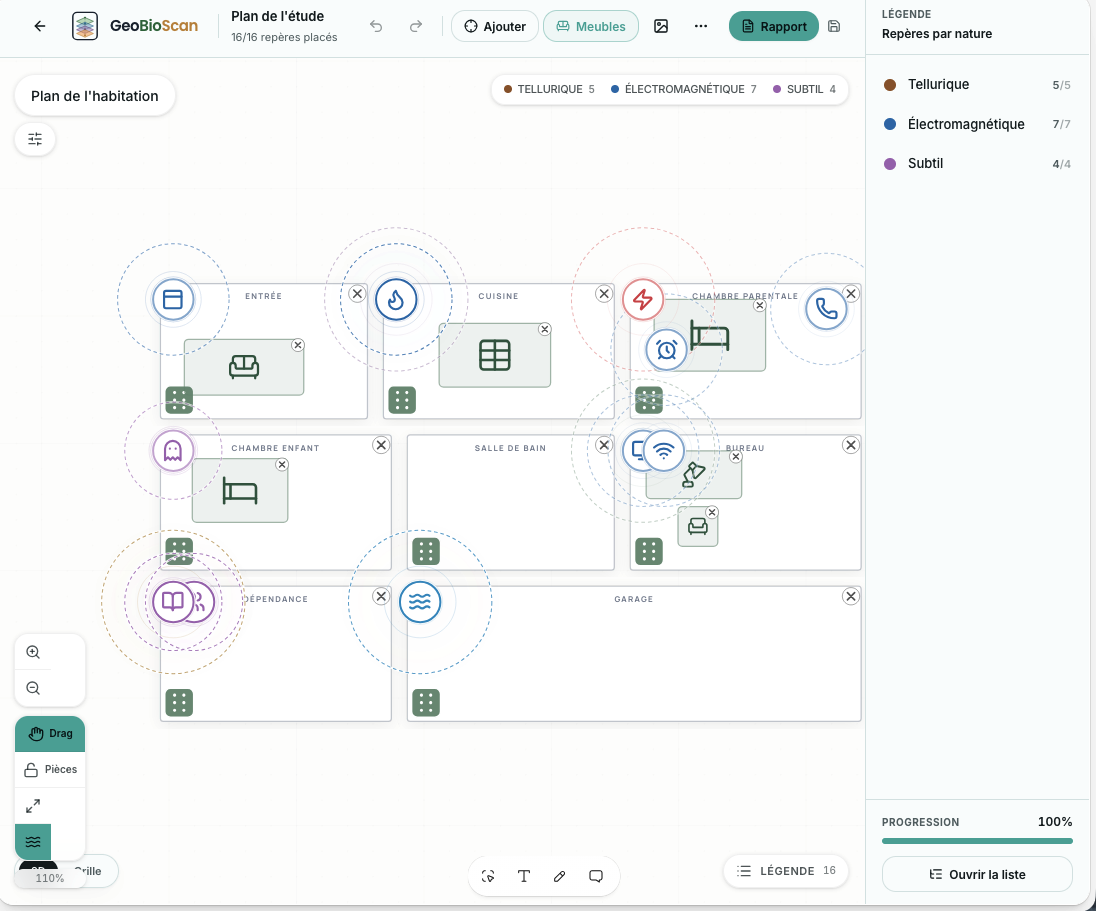Open the image import icon
This screenshot has width=1096, height=911.
tap(661, 27)
